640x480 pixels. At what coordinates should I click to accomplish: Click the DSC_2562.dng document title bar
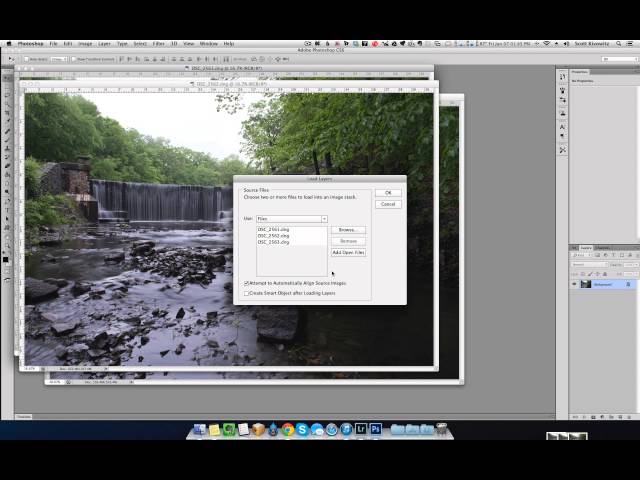click(x=229, y=84)
